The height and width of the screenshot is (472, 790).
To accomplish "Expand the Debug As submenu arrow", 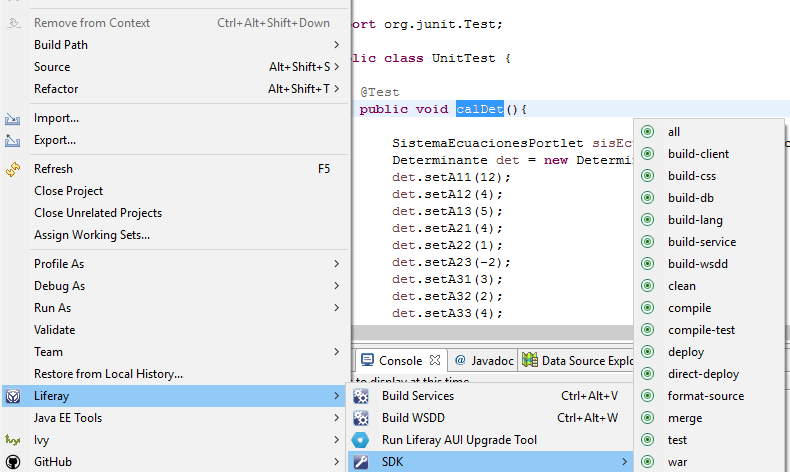I will tap(337, 286).
